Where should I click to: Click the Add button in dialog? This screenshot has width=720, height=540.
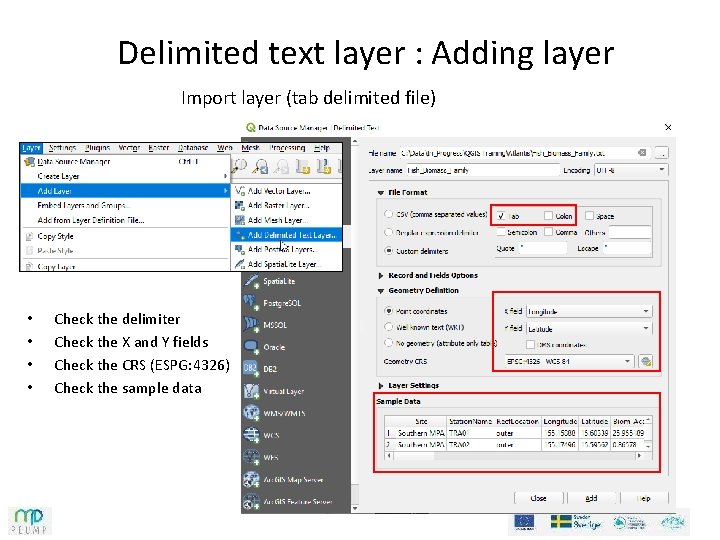point(591,498)
